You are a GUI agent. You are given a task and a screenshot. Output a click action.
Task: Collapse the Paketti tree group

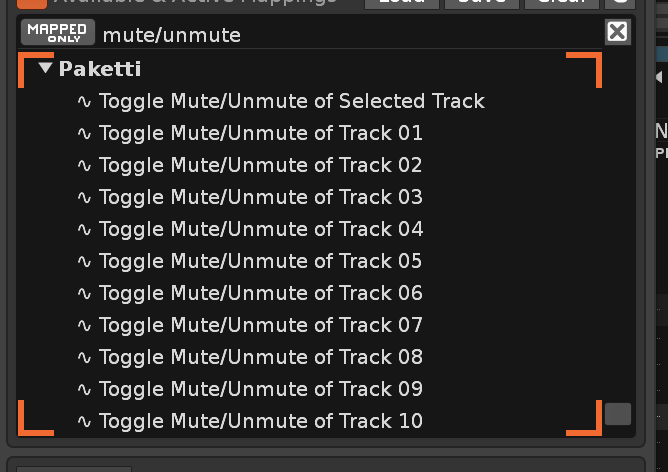tap(45, 68)
